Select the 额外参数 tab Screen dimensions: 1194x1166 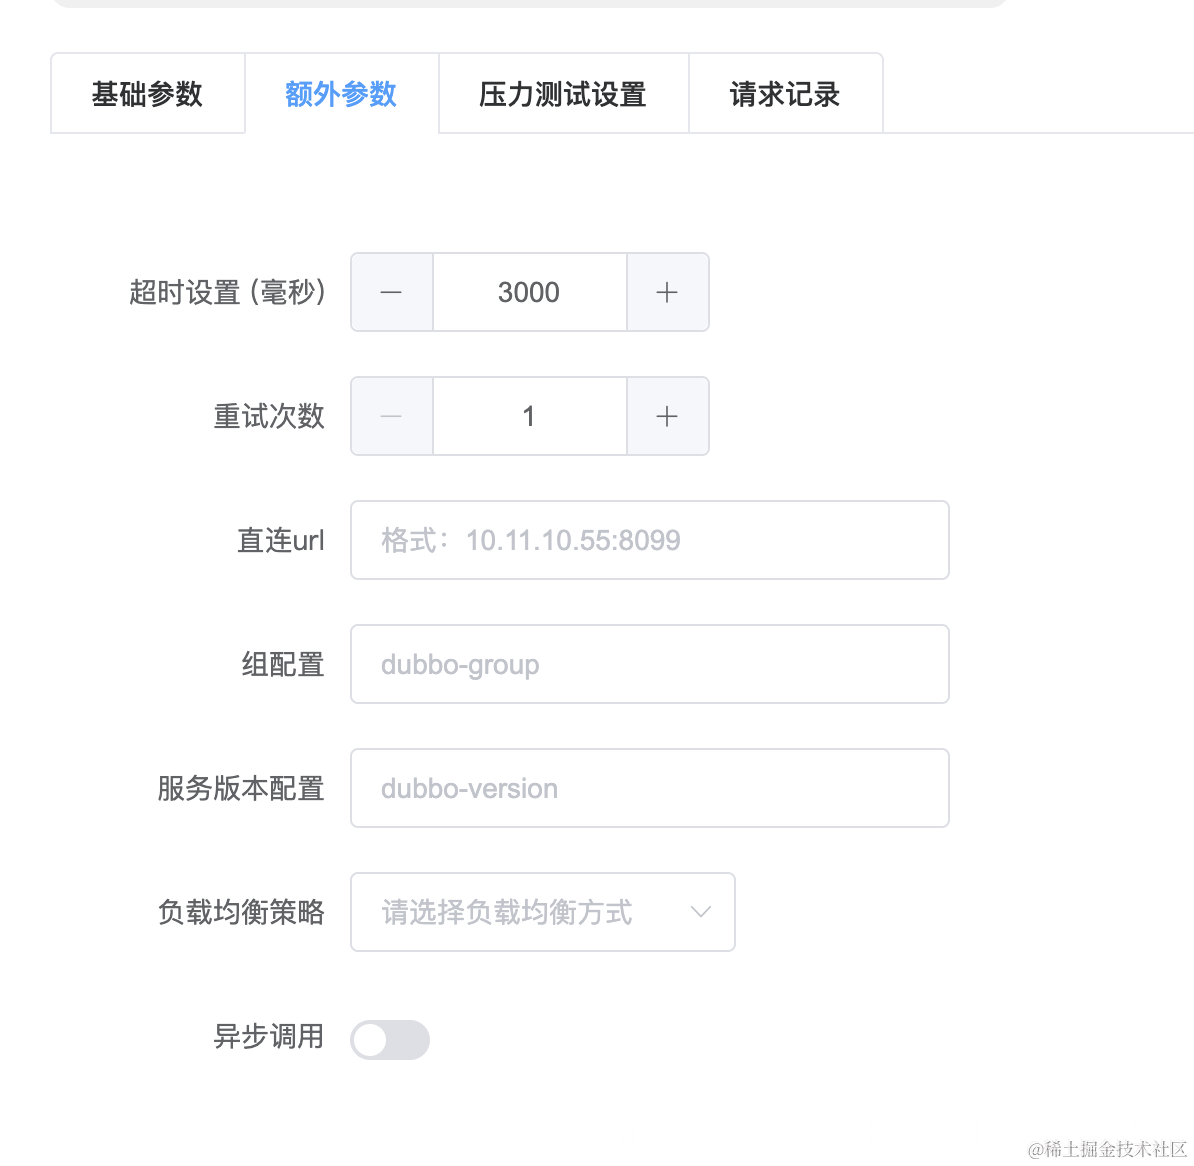point(341,93)
